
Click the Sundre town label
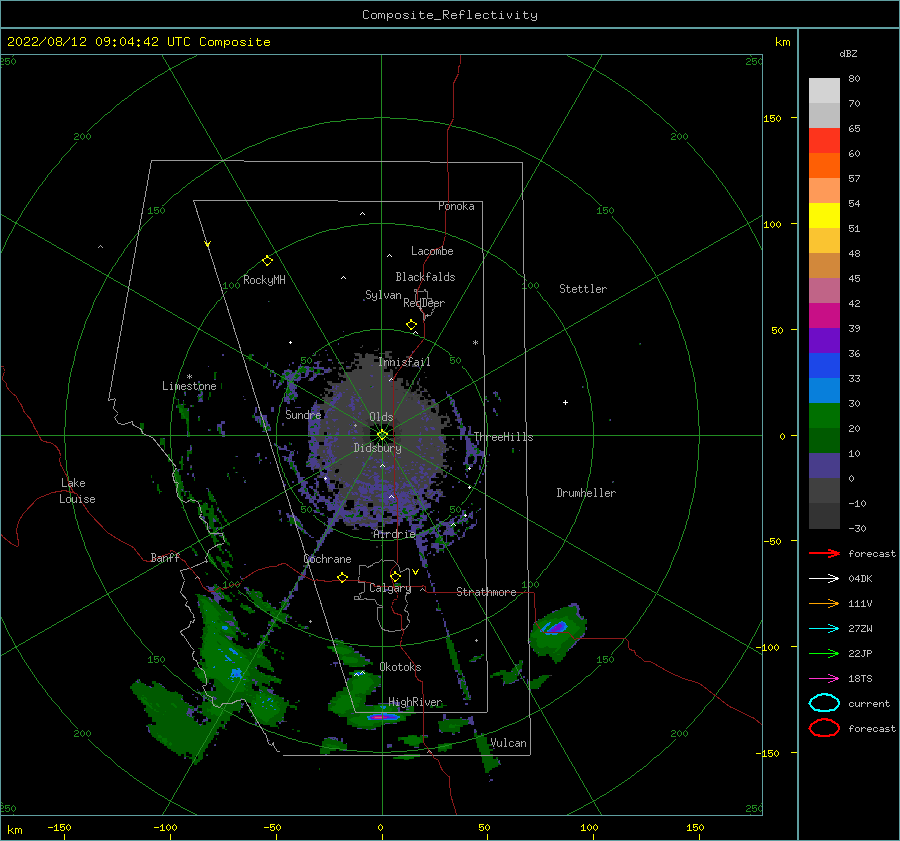pyautogui.click(x=303, y=414)
